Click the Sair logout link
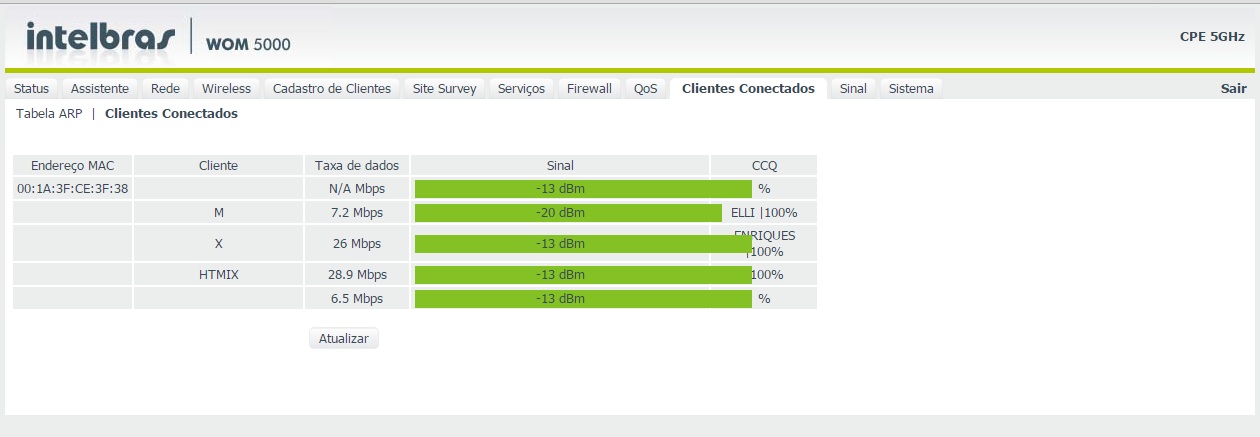The width and height of the screenshot is (1260, 437). 1233,88
